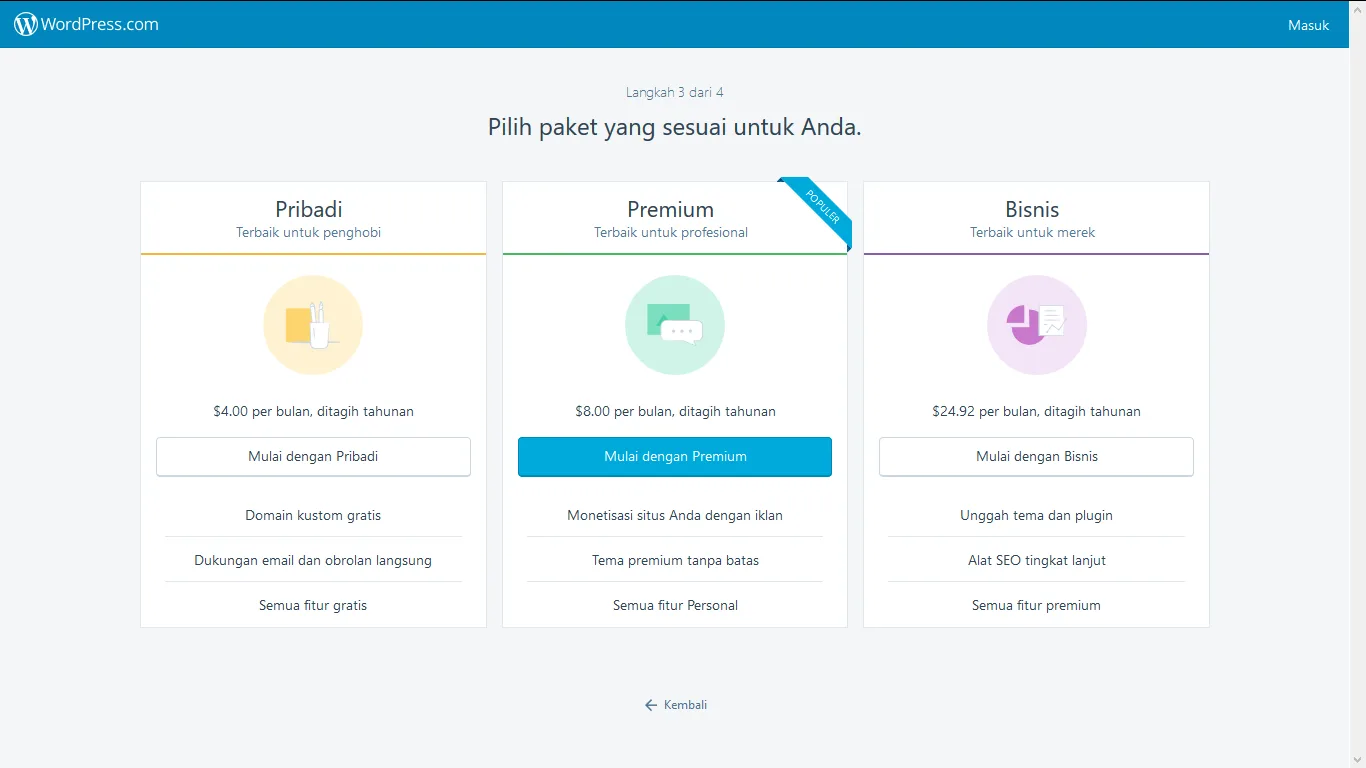Image resolution: width=1366 pixels, height=768 pixels.
Task: Click 'Tema premium tanpa batas' feature
Action: click(675, 560)
